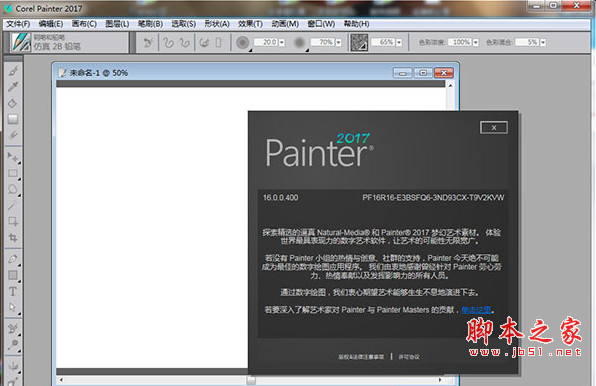Open the brush selector pencil icon
The width and height of the screenshot is (596, 386).
[21, 42]
